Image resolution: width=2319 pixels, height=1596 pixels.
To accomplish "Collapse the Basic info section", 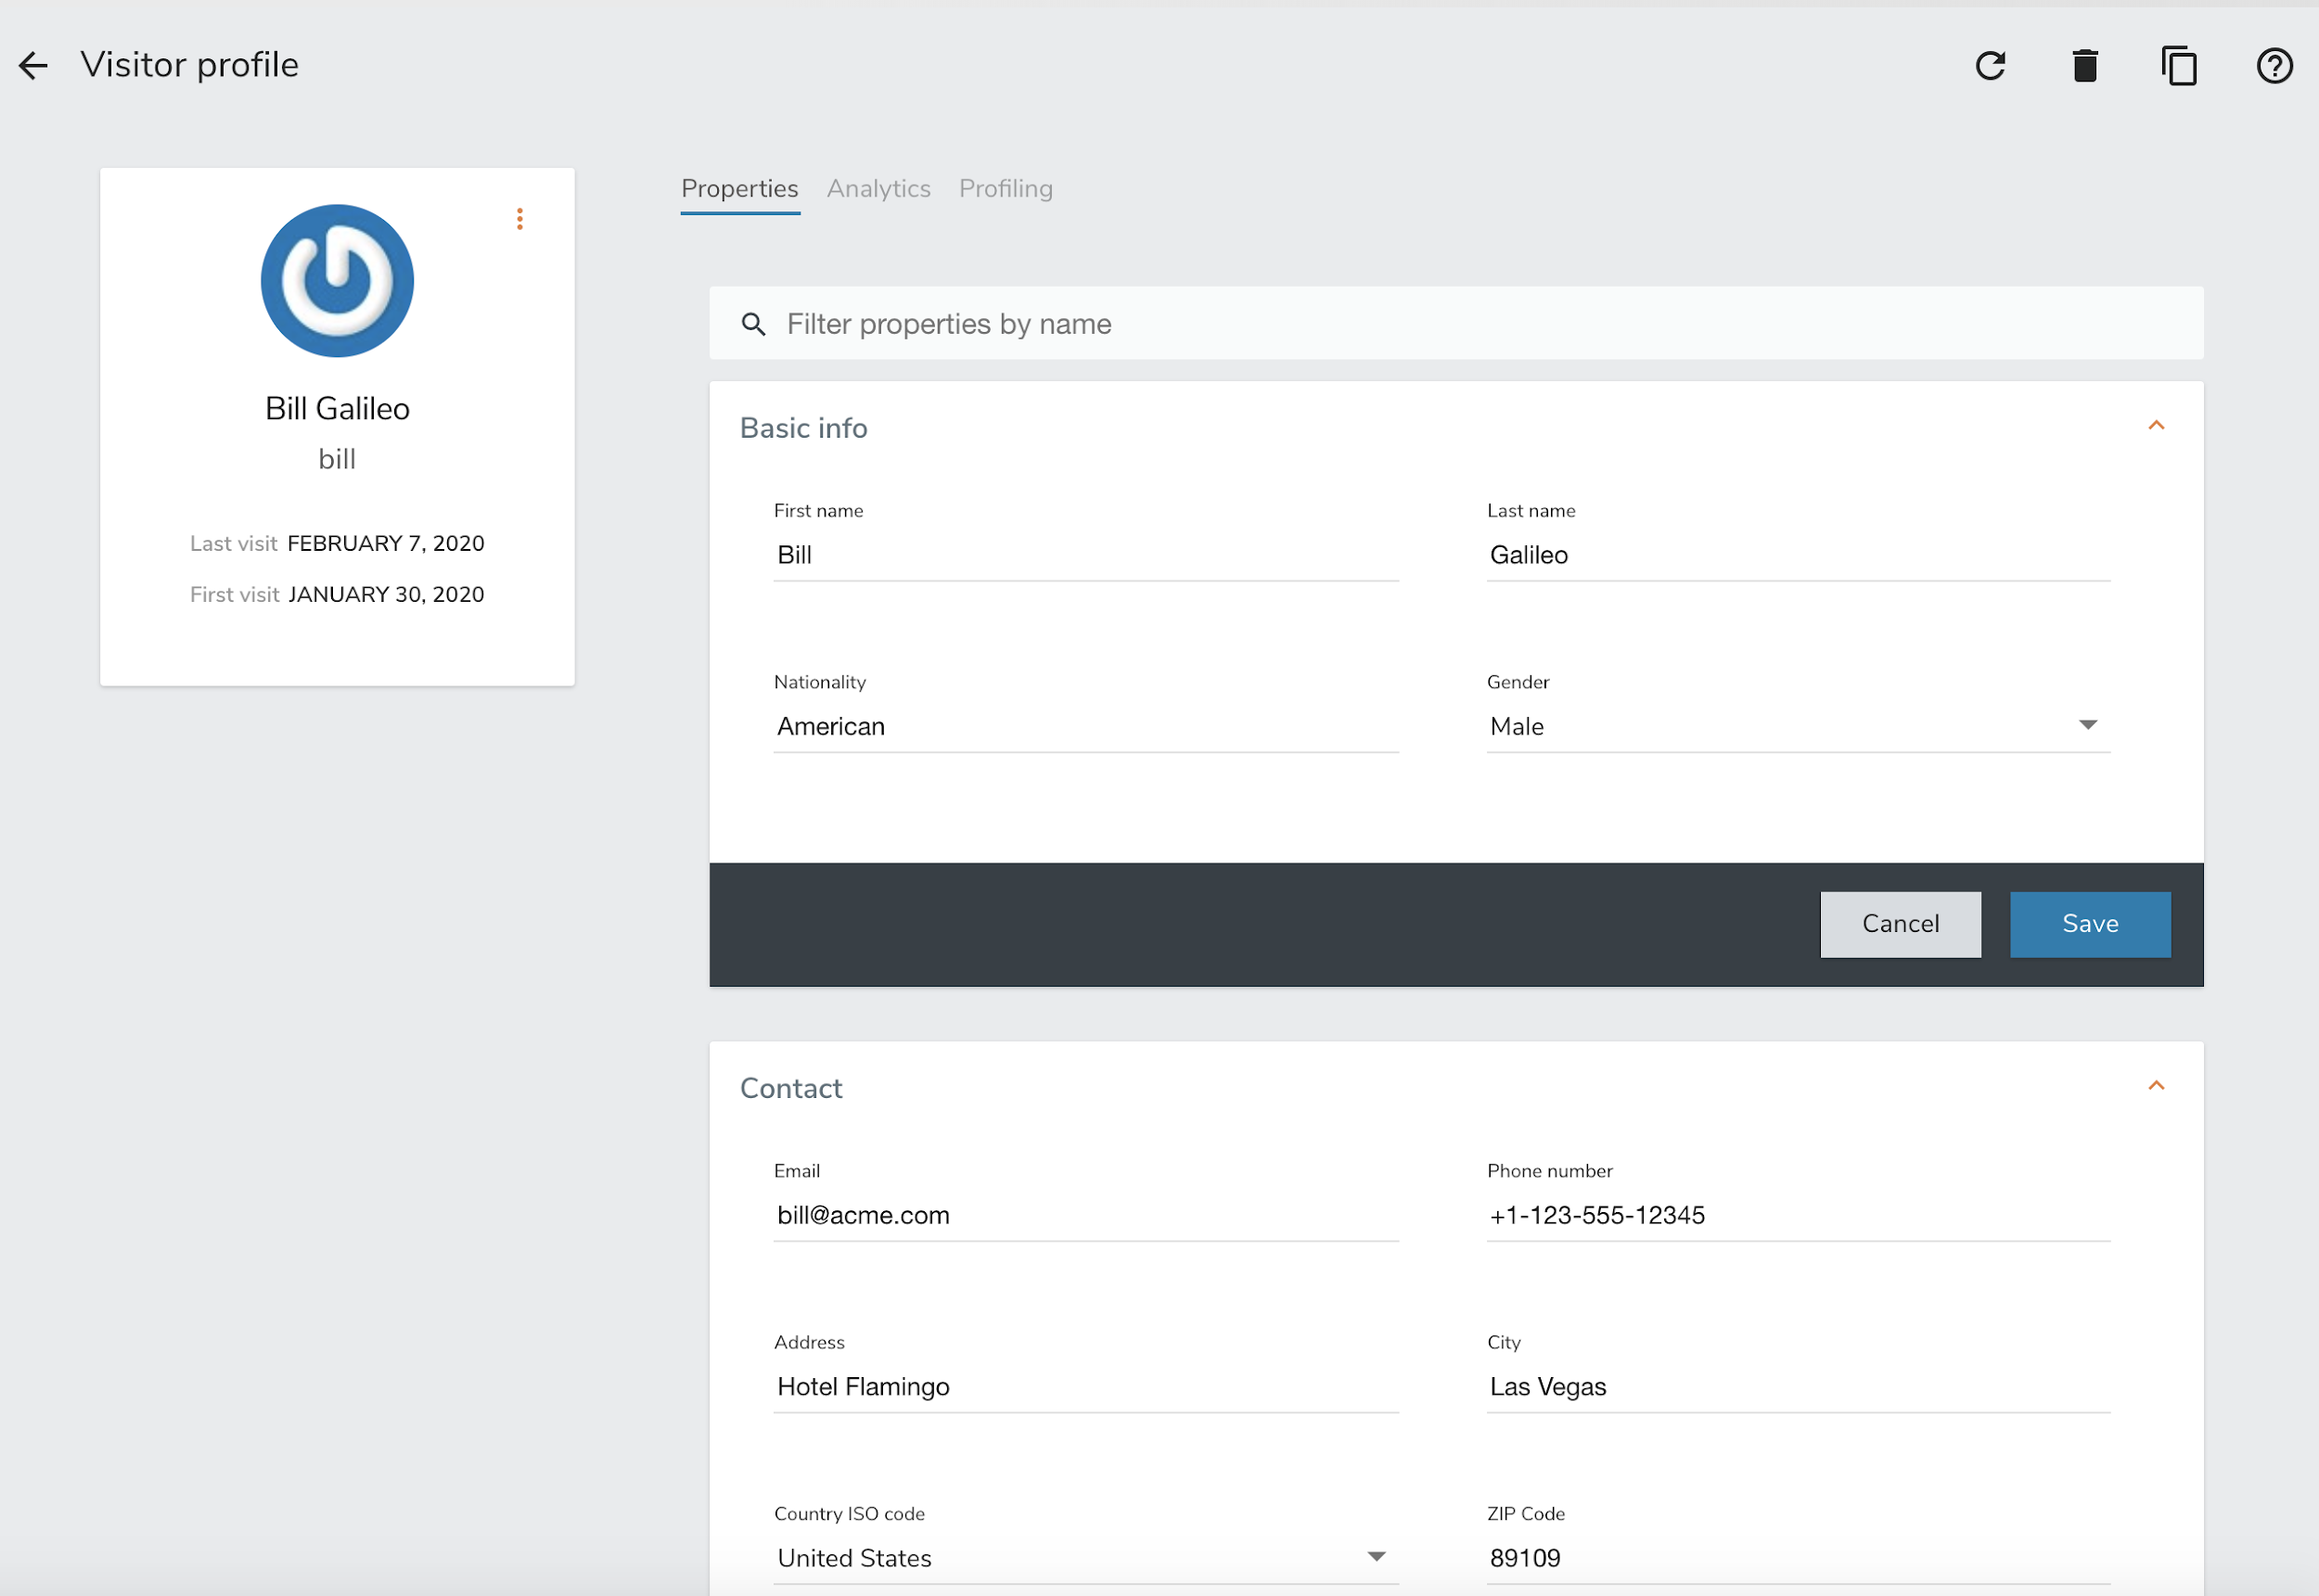I will click(x=2156, y=426).
